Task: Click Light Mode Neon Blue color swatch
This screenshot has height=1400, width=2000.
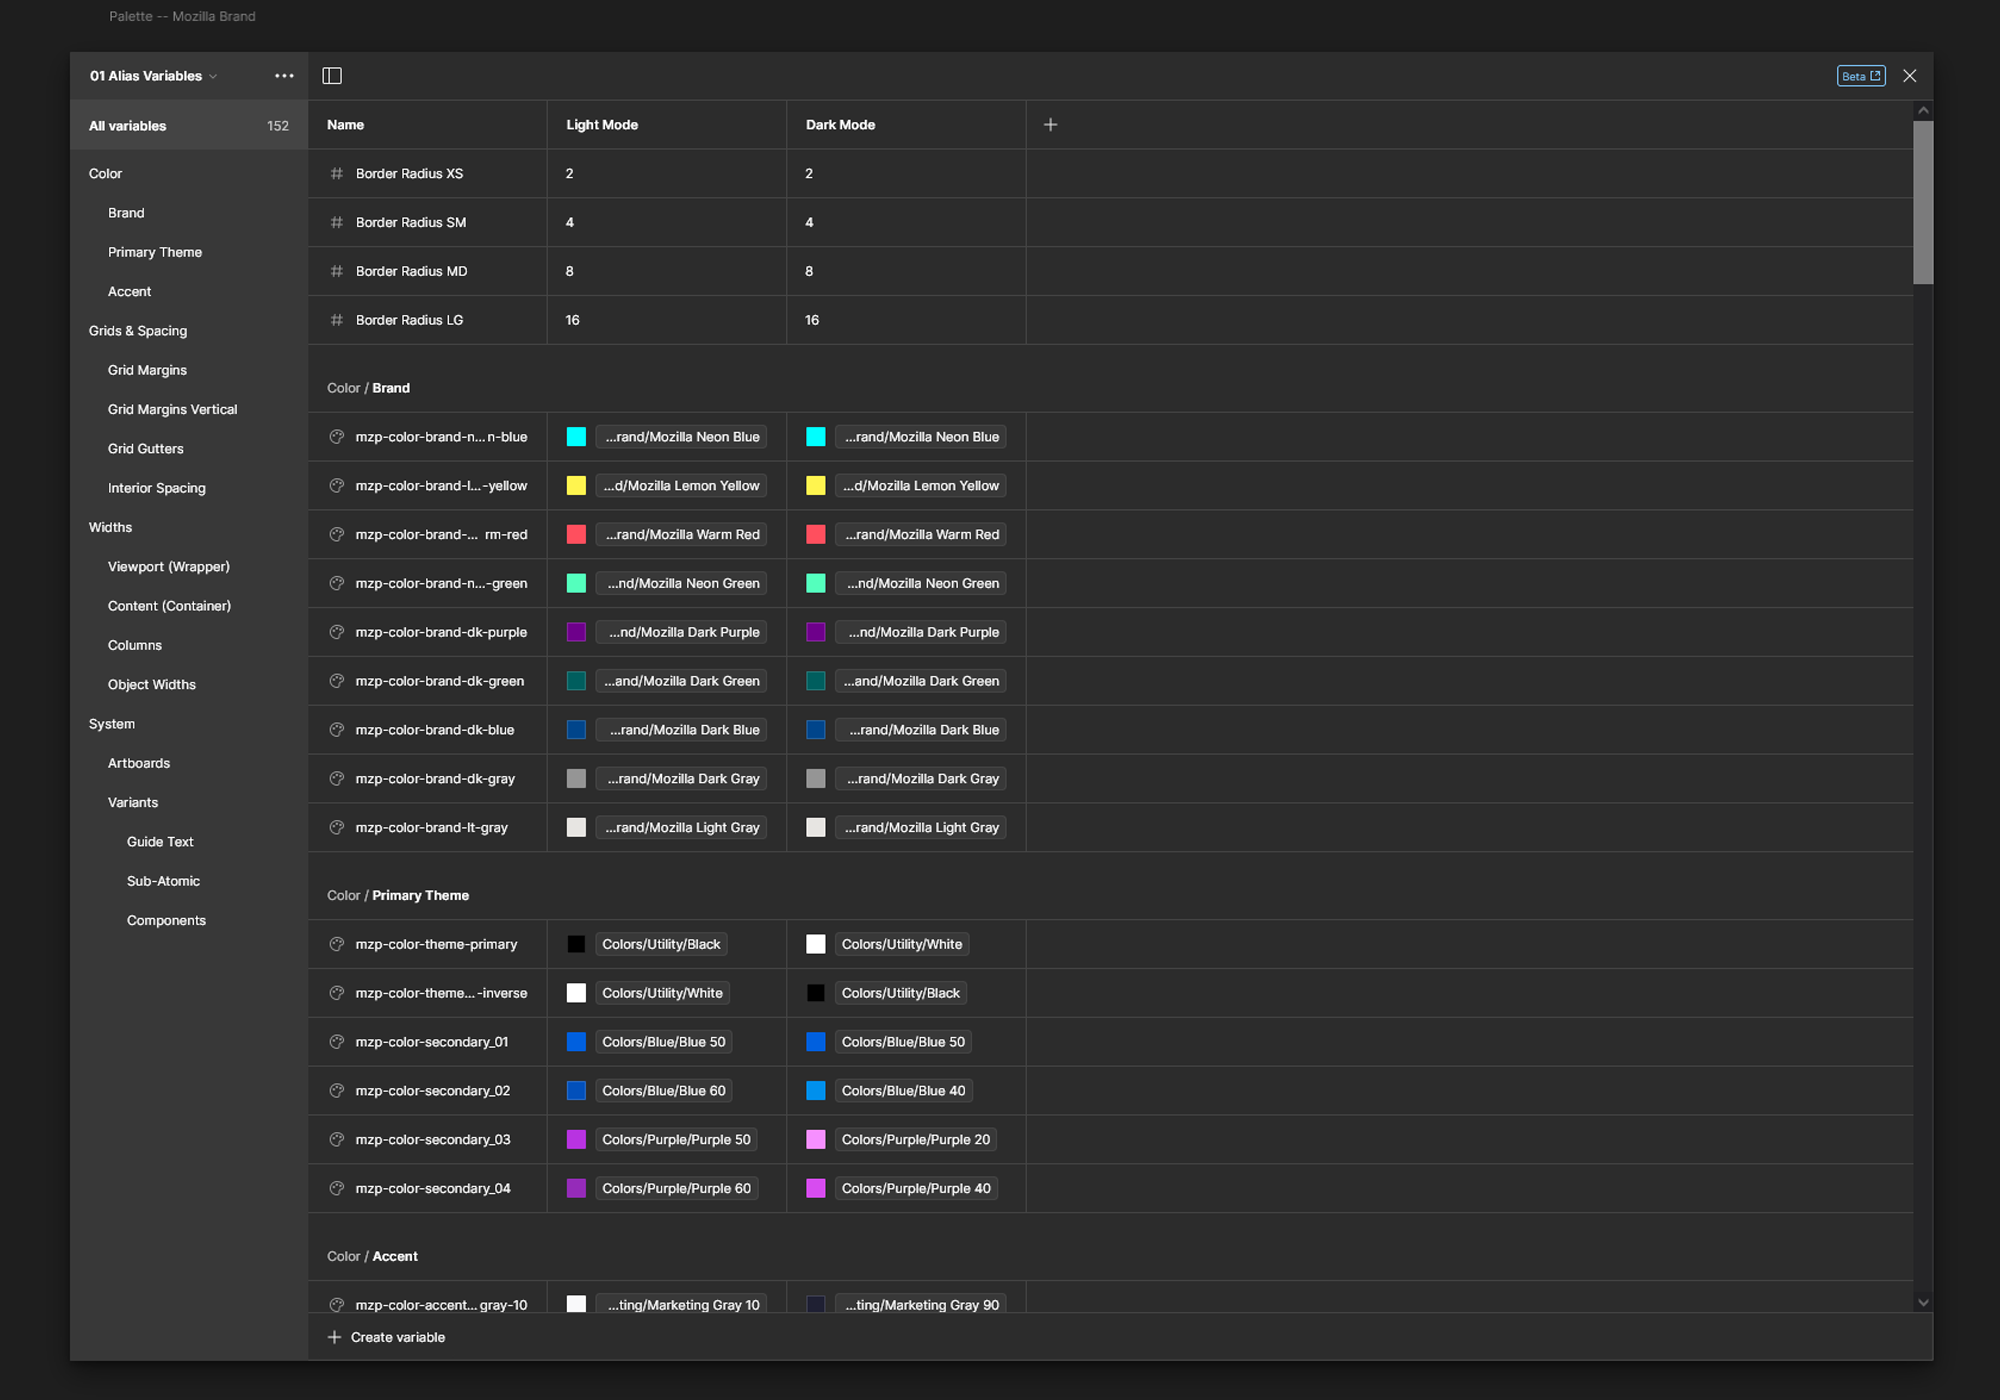Action: pyautogui.click(x=576, y=437)
